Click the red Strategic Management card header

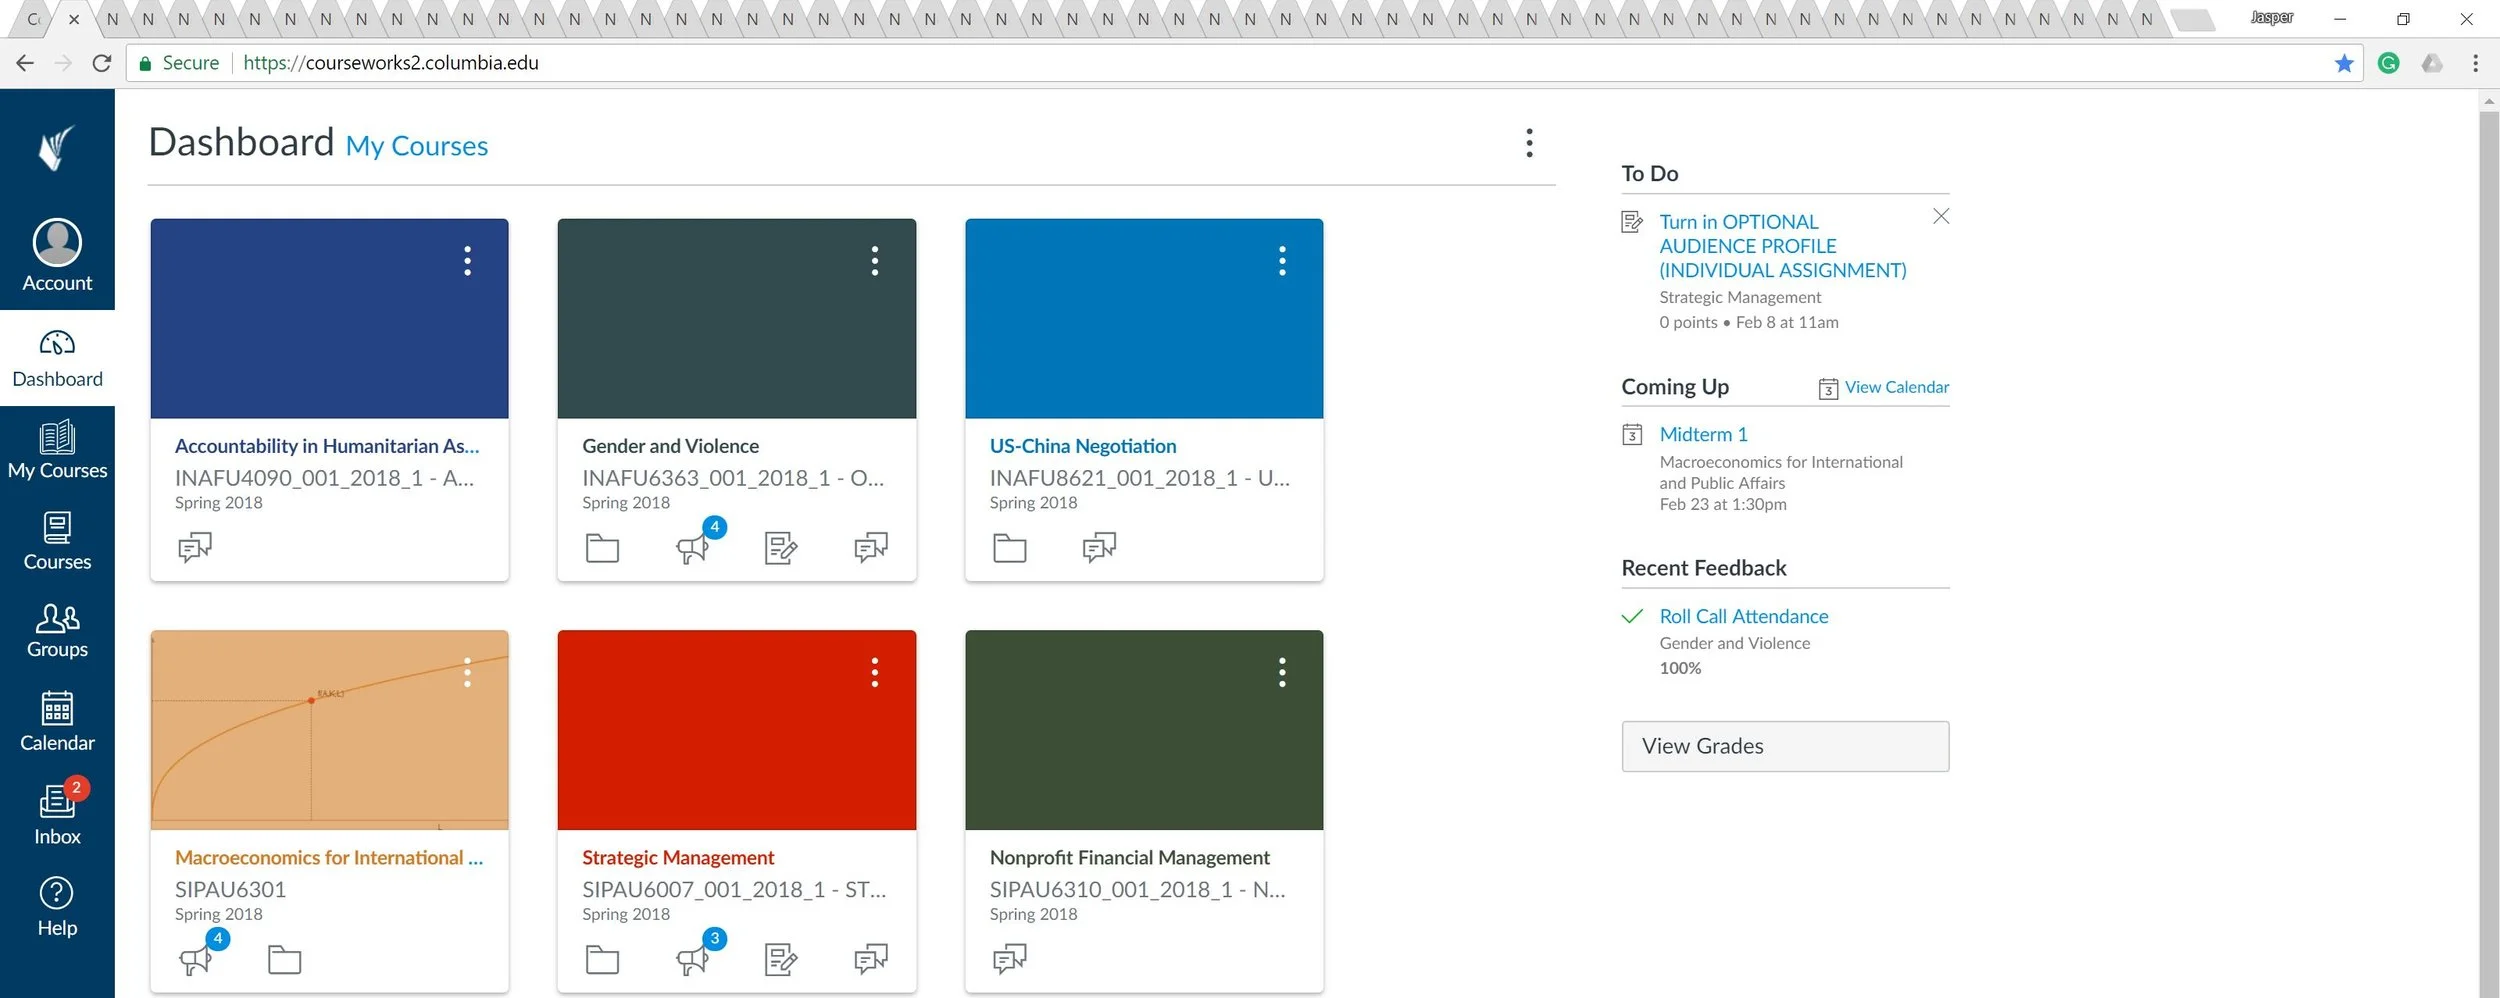click(x=737, y=730)
